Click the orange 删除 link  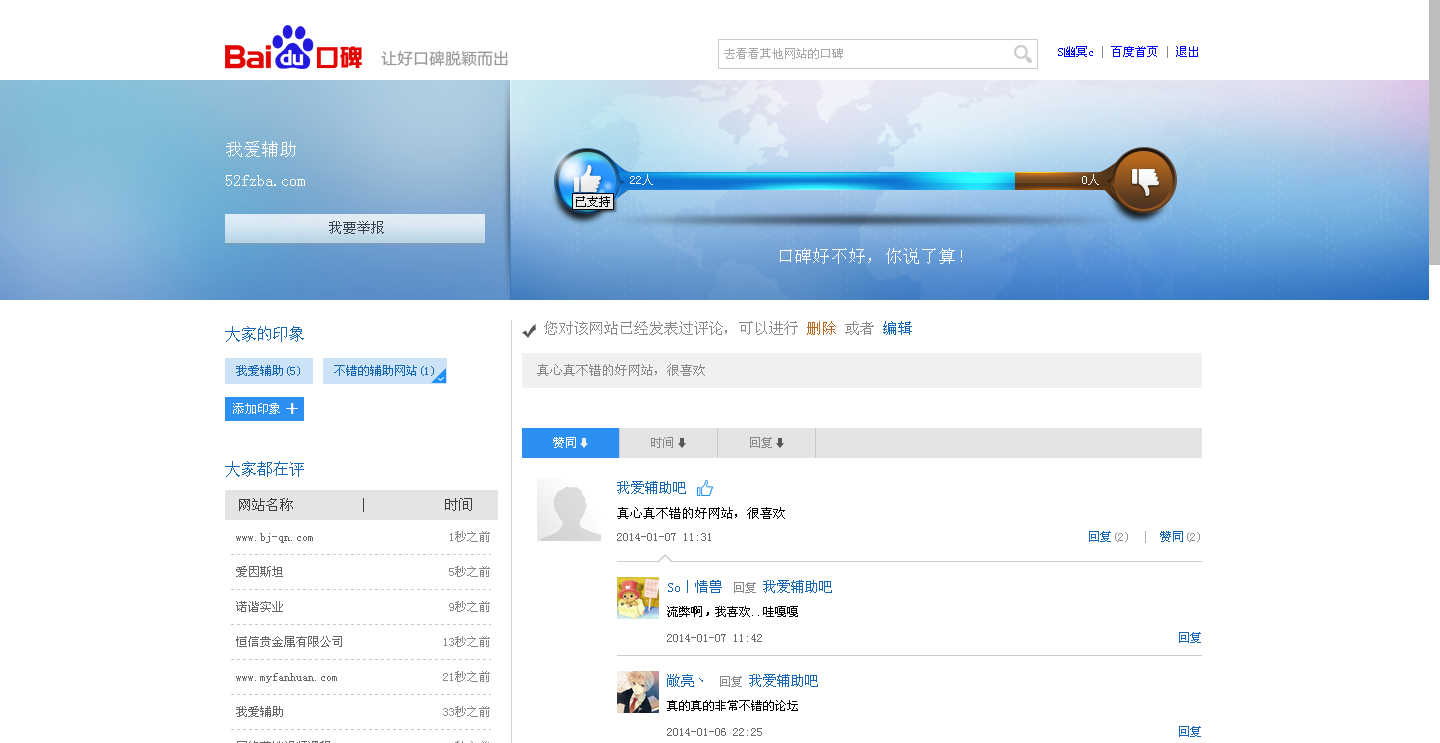click(821, 328)
